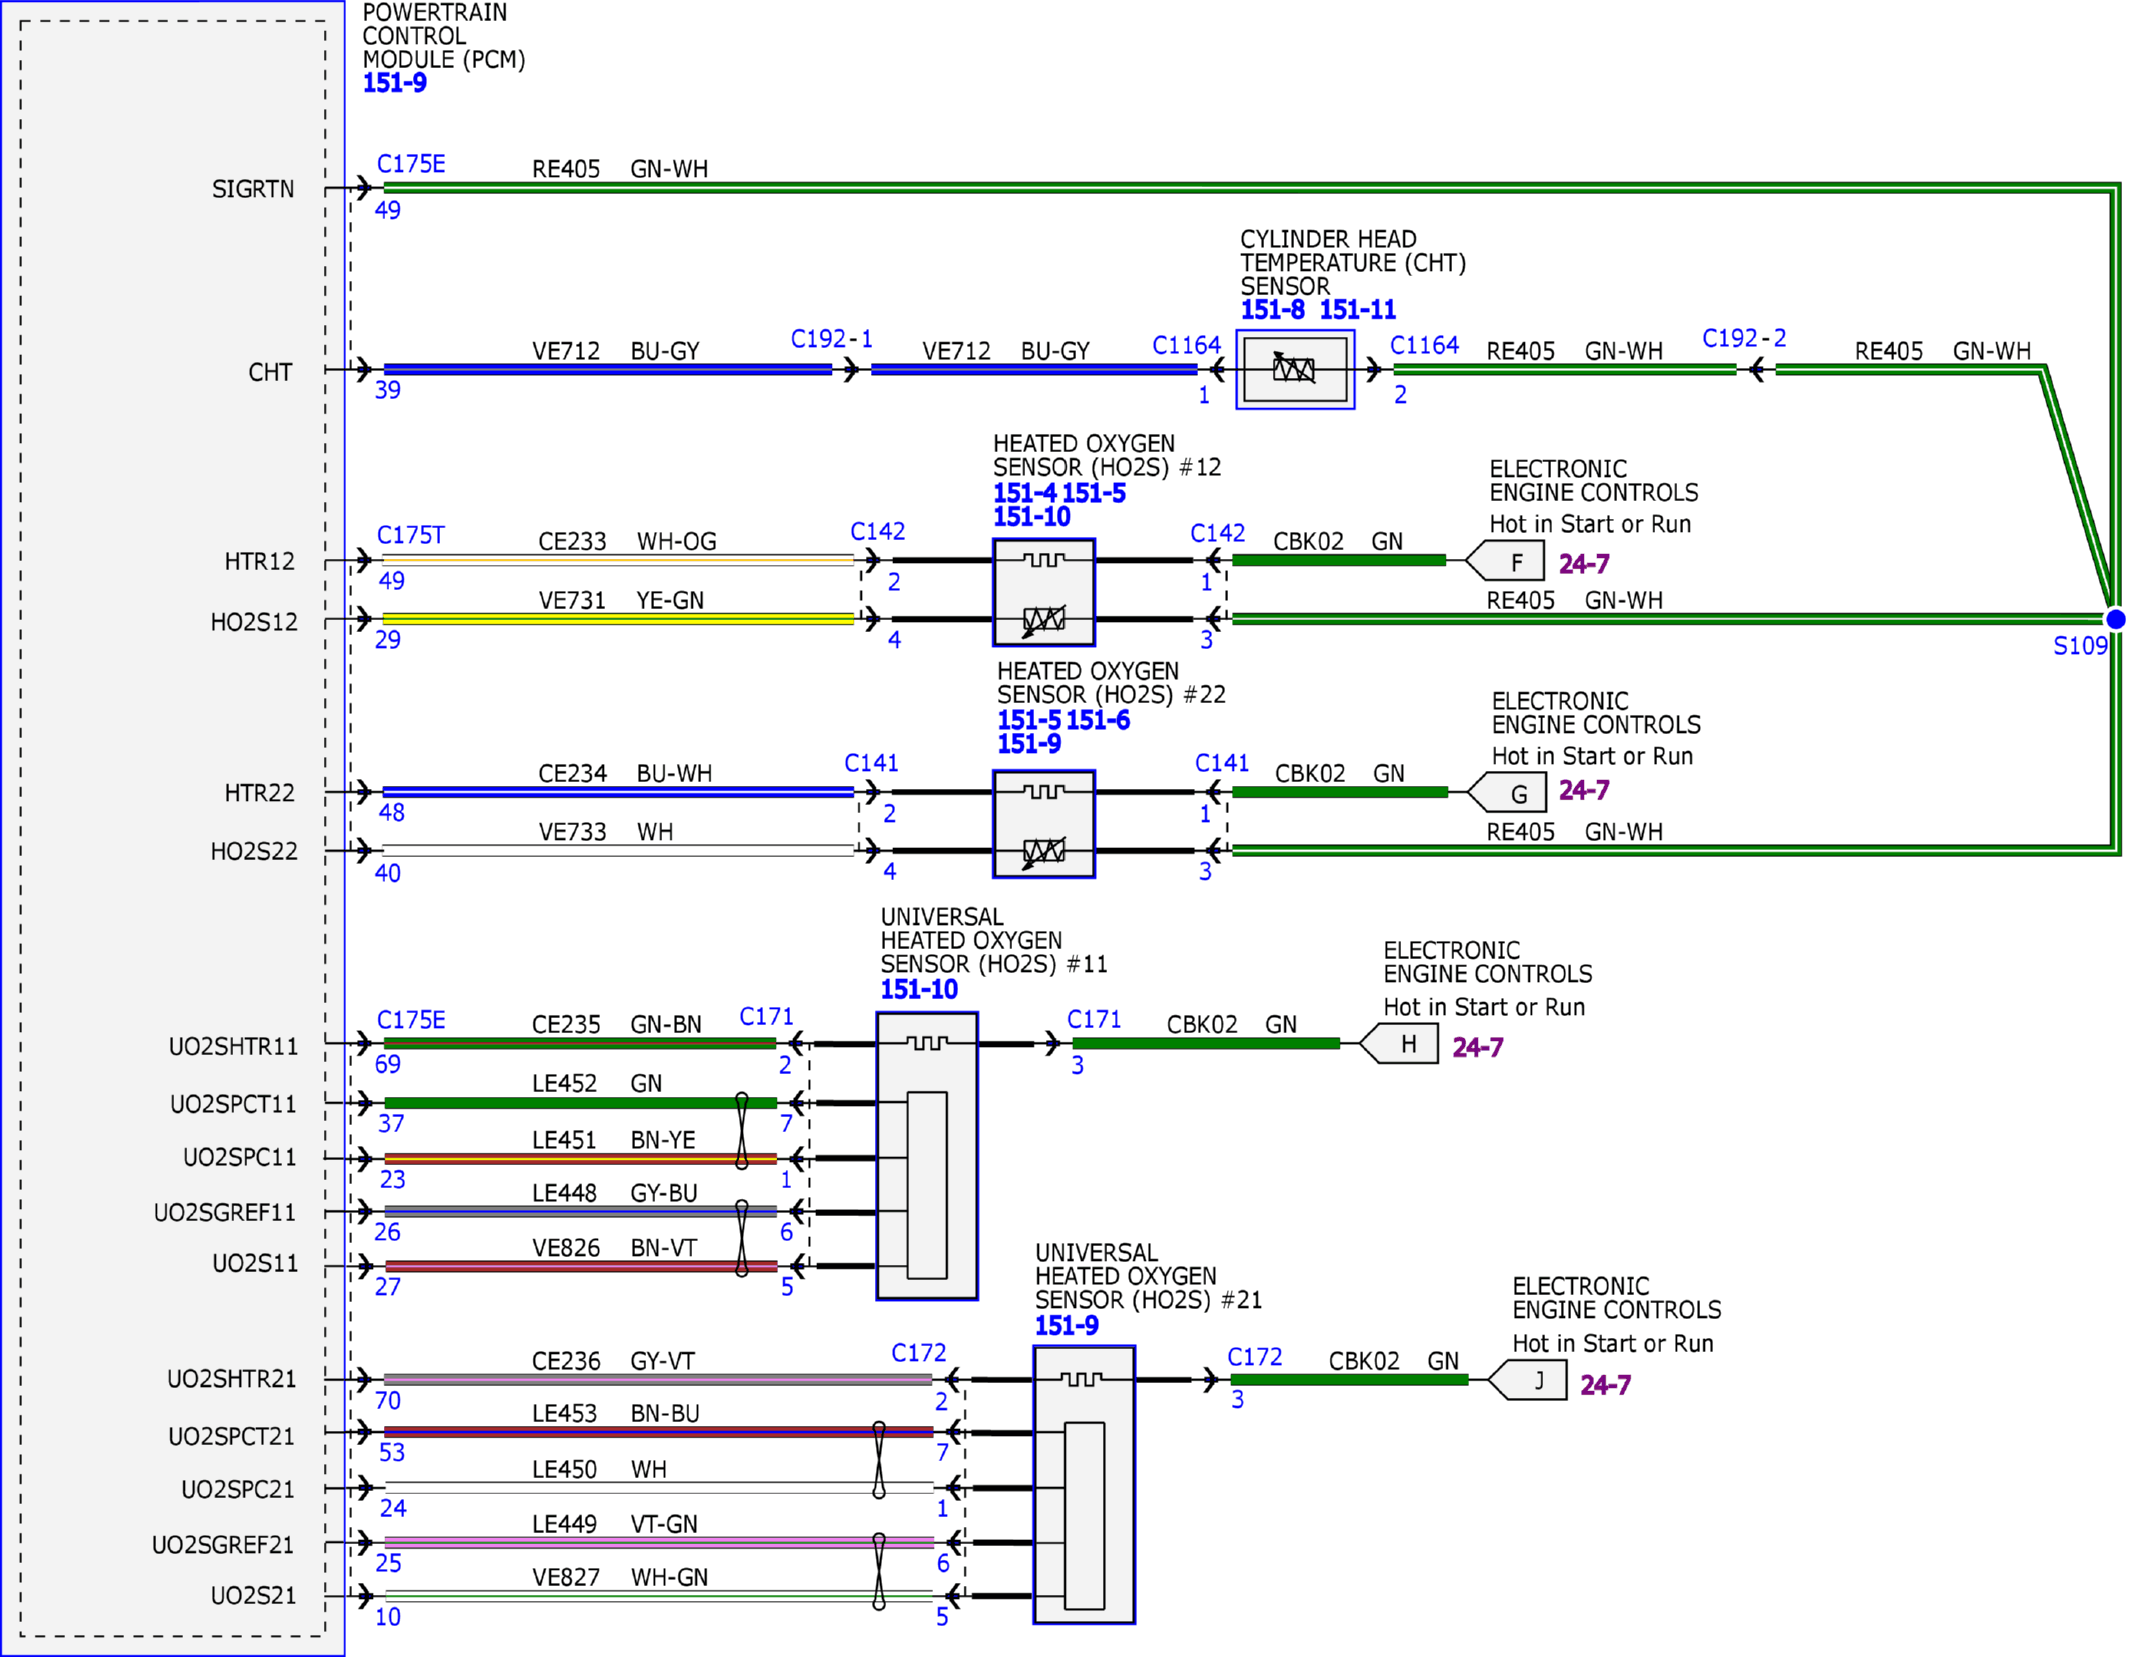Click the HO2S22 pin label
The width and height of the screenshot is (2130, 1657).
[x=254, y=851]
